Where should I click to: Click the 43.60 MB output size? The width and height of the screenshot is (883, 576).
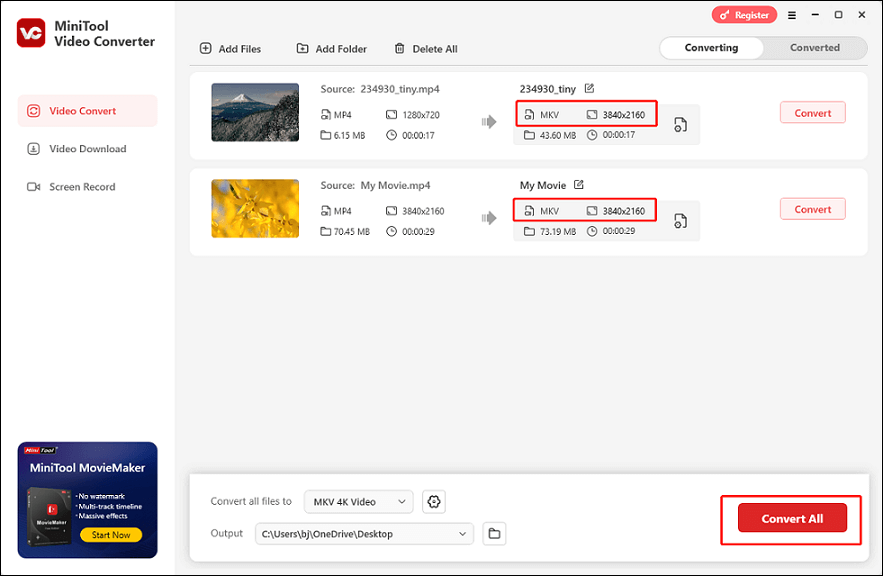coord(550,135)
